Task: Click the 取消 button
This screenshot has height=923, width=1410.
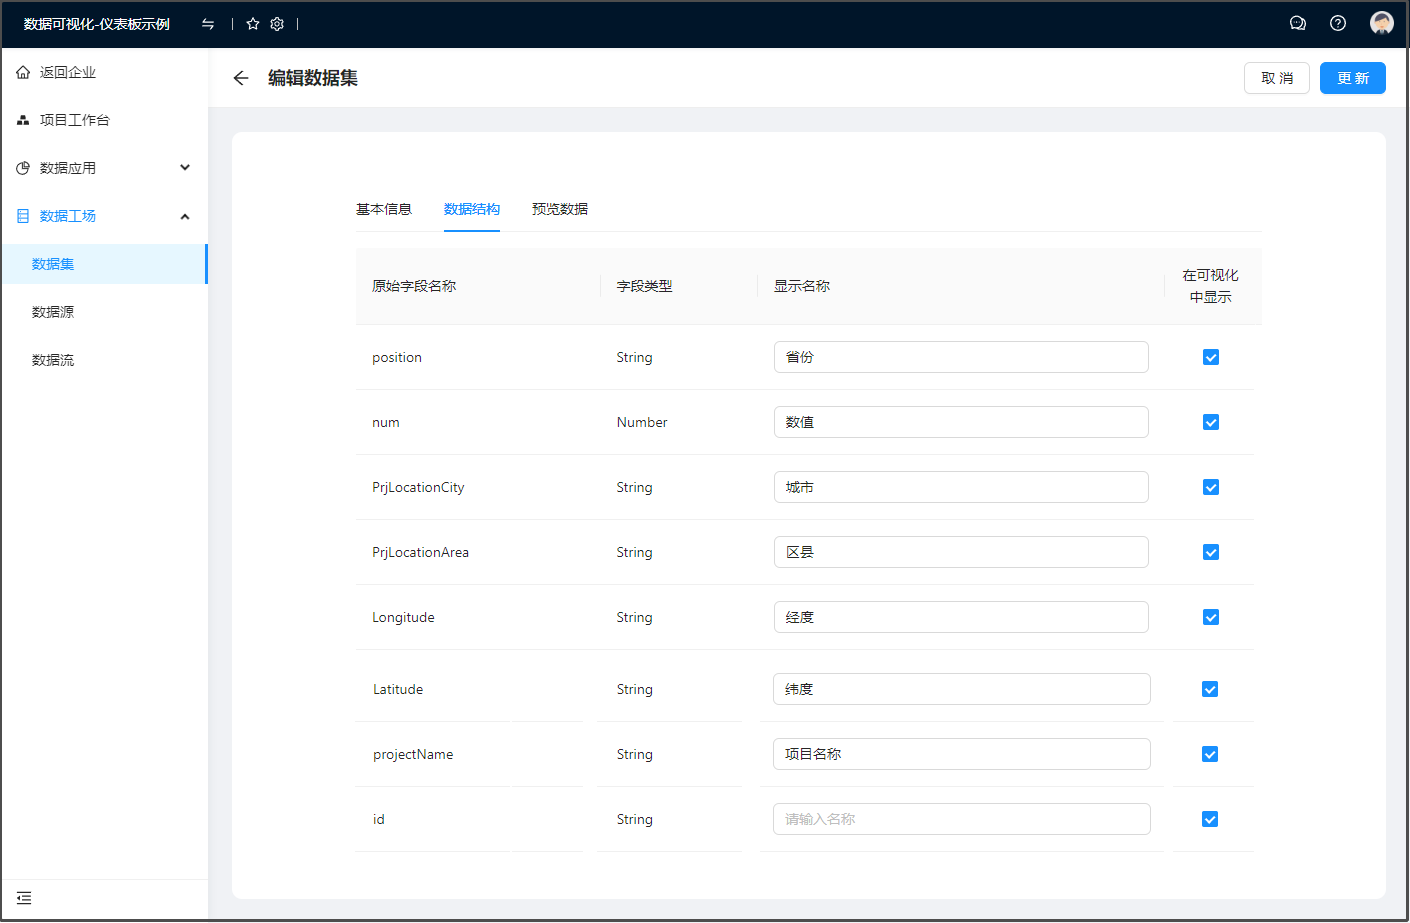Action: 1276,78
